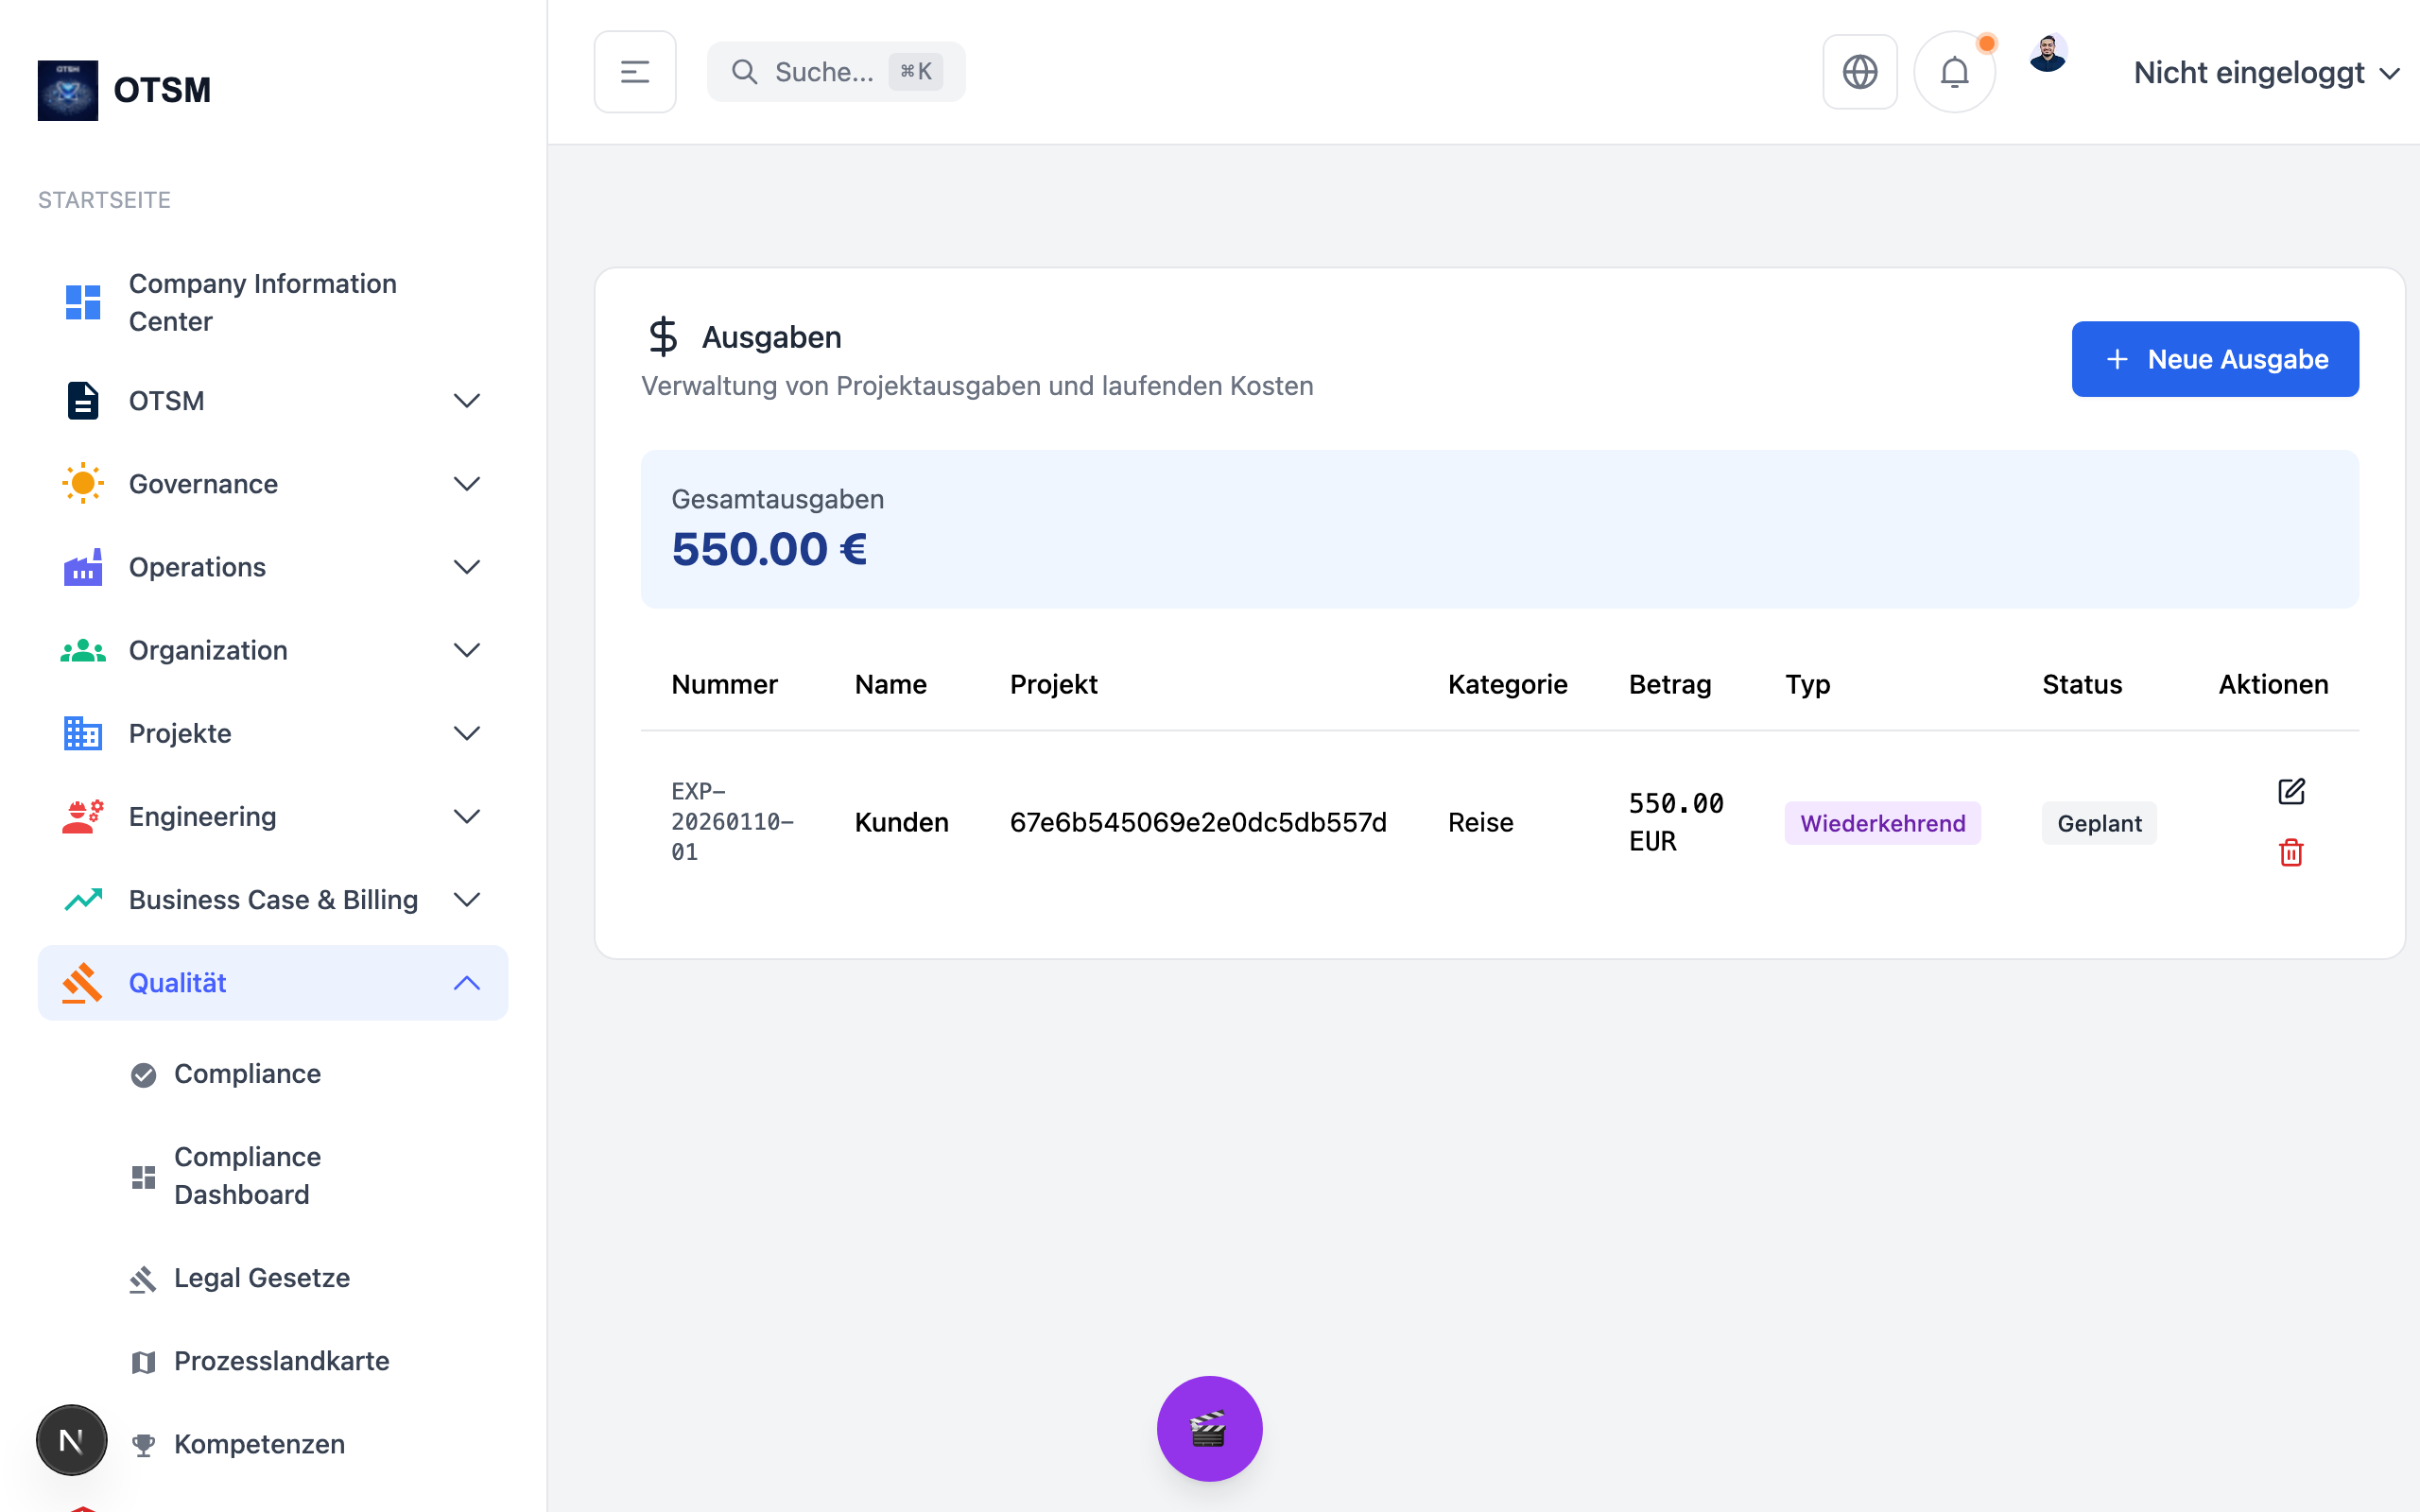2420x1512 pixels.
Task: Click the globe language icon
Action: pos(1859,72)
